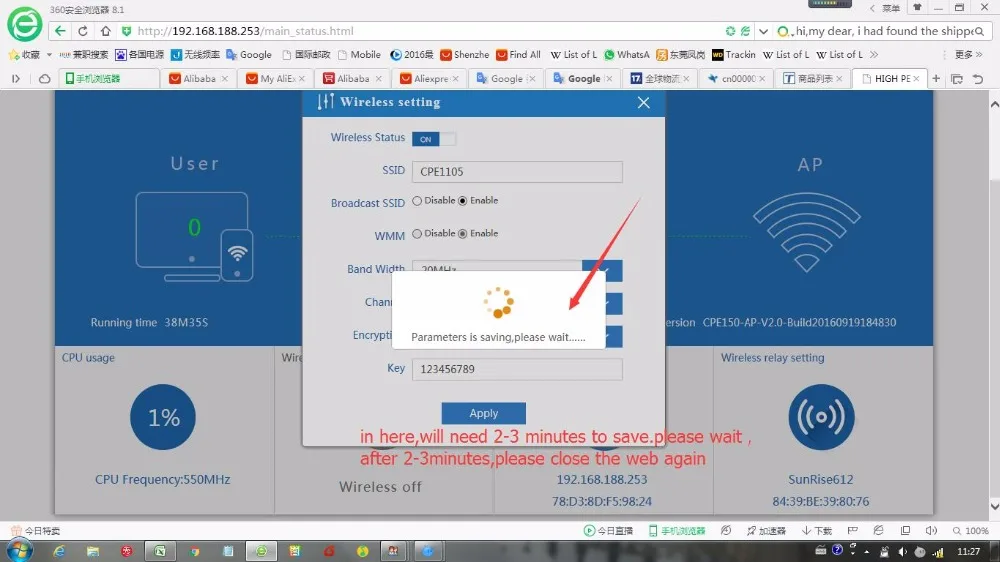Open the 手机浏览器 status bar item
The width and height of the screenshot is (1000, 562).
click(x=677, y=531)
